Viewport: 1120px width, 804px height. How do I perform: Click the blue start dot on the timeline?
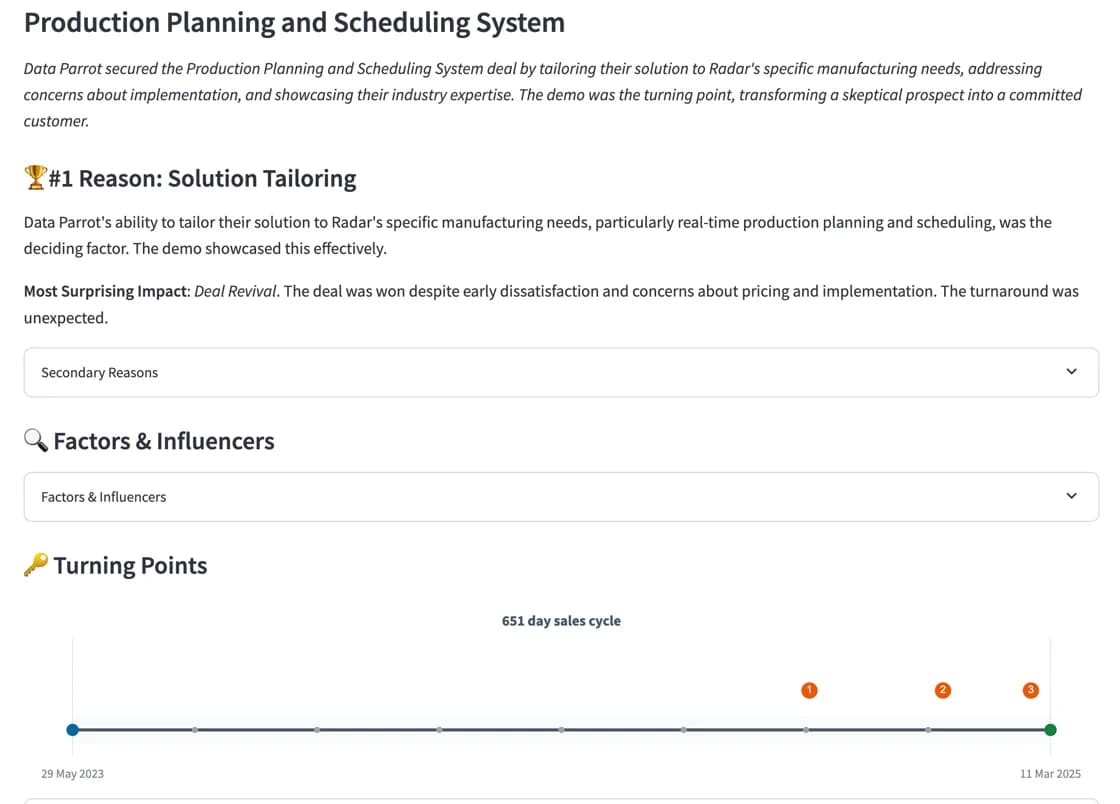point(72,730)
